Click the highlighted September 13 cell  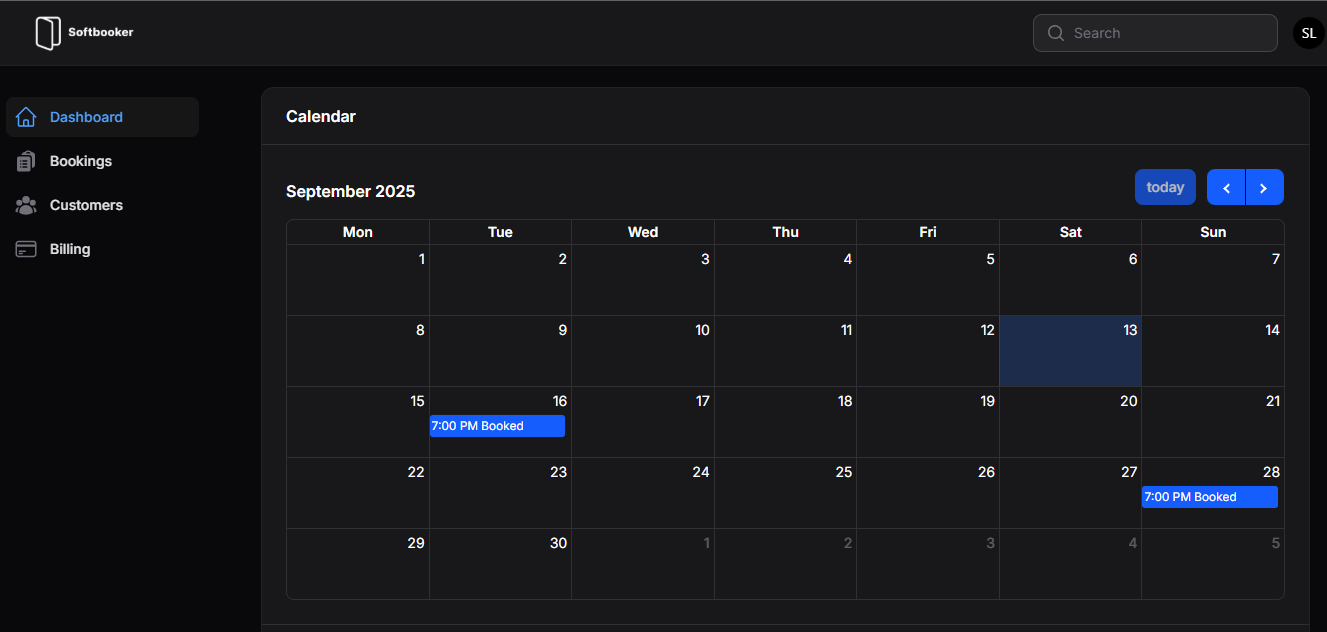pyautogui.click(x=1070, y=351)
